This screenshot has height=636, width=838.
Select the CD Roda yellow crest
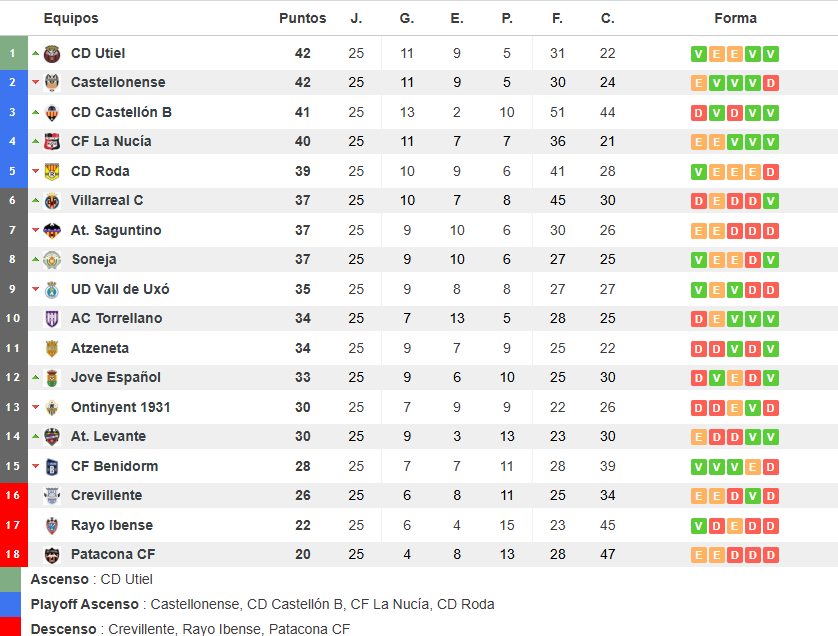52,172
